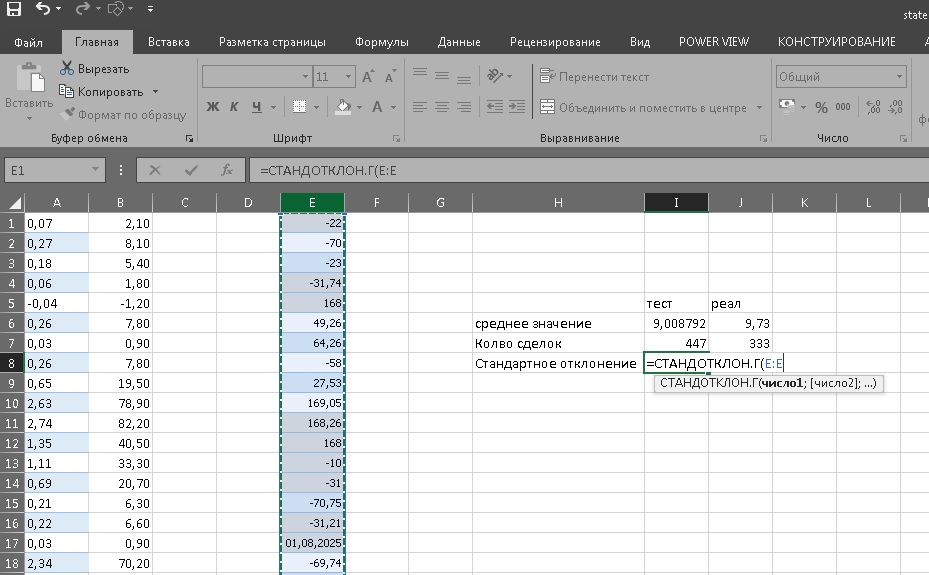Save the workbook with the floppy icon
The image size is (929, 575).
(14, 9)
